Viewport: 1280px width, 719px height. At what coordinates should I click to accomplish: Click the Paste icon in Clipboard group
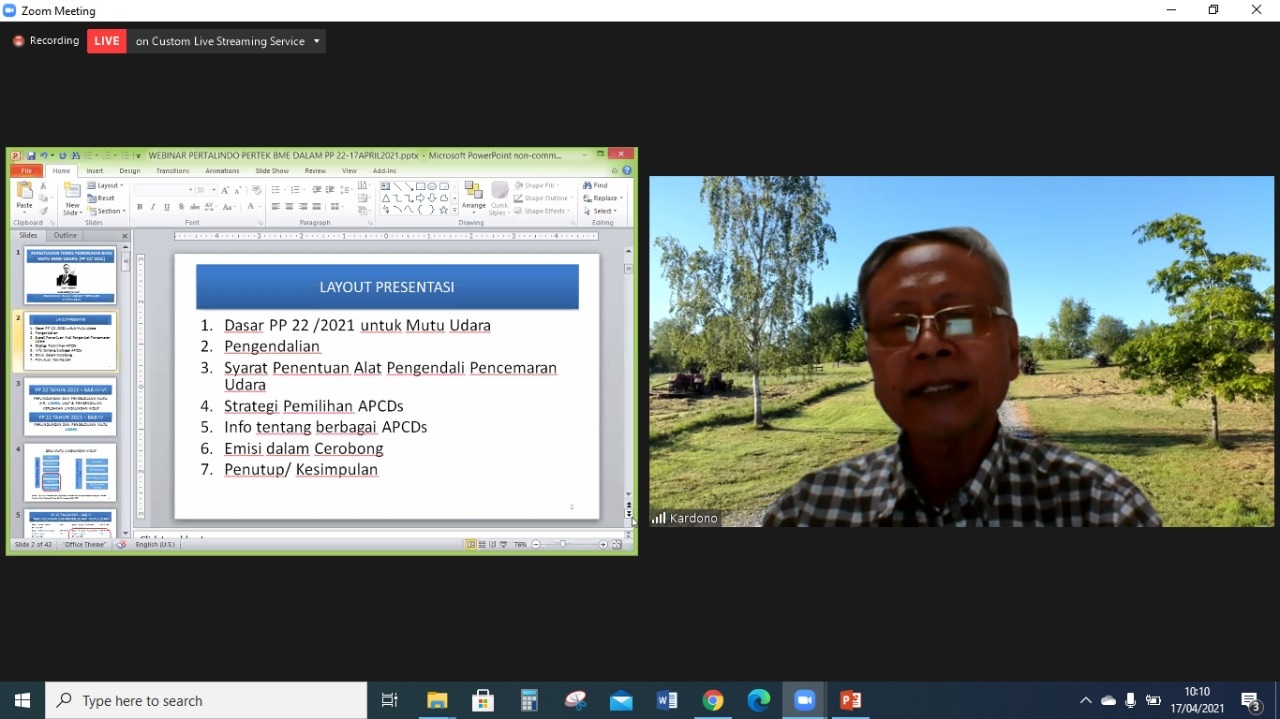pyautogui.click(x=25, y=193)
